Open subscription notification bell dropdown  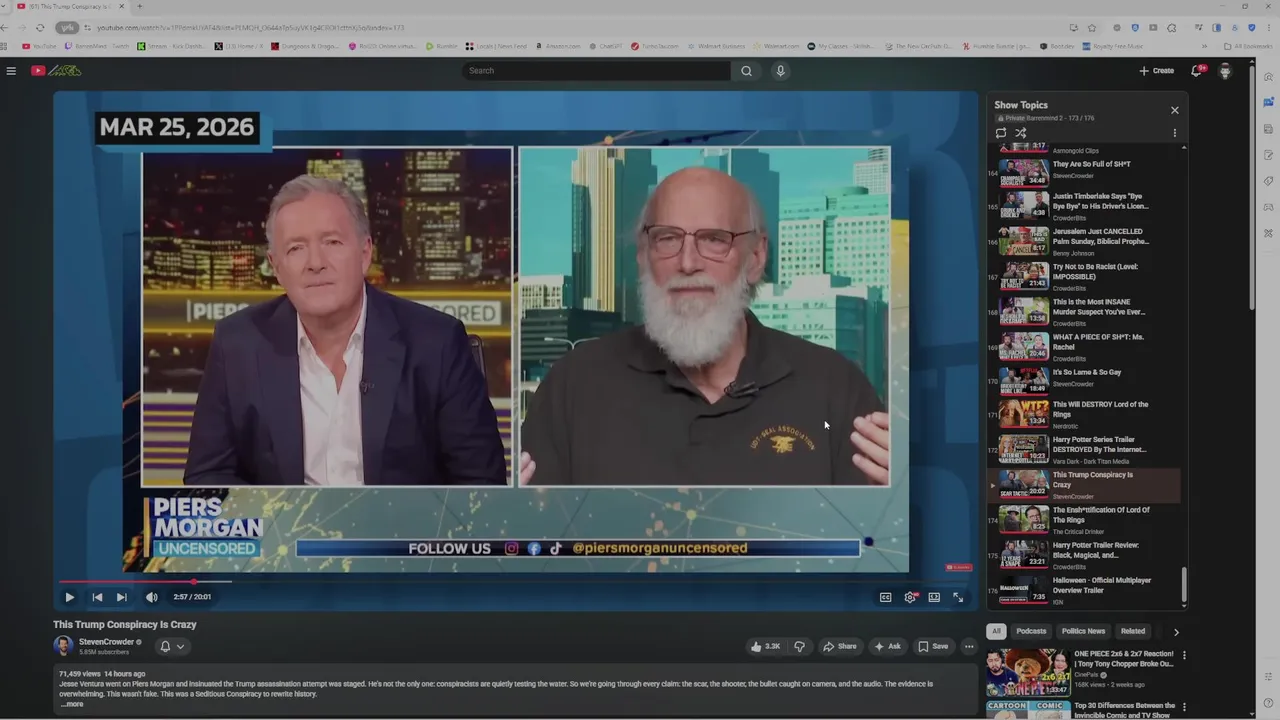[171, 646]
